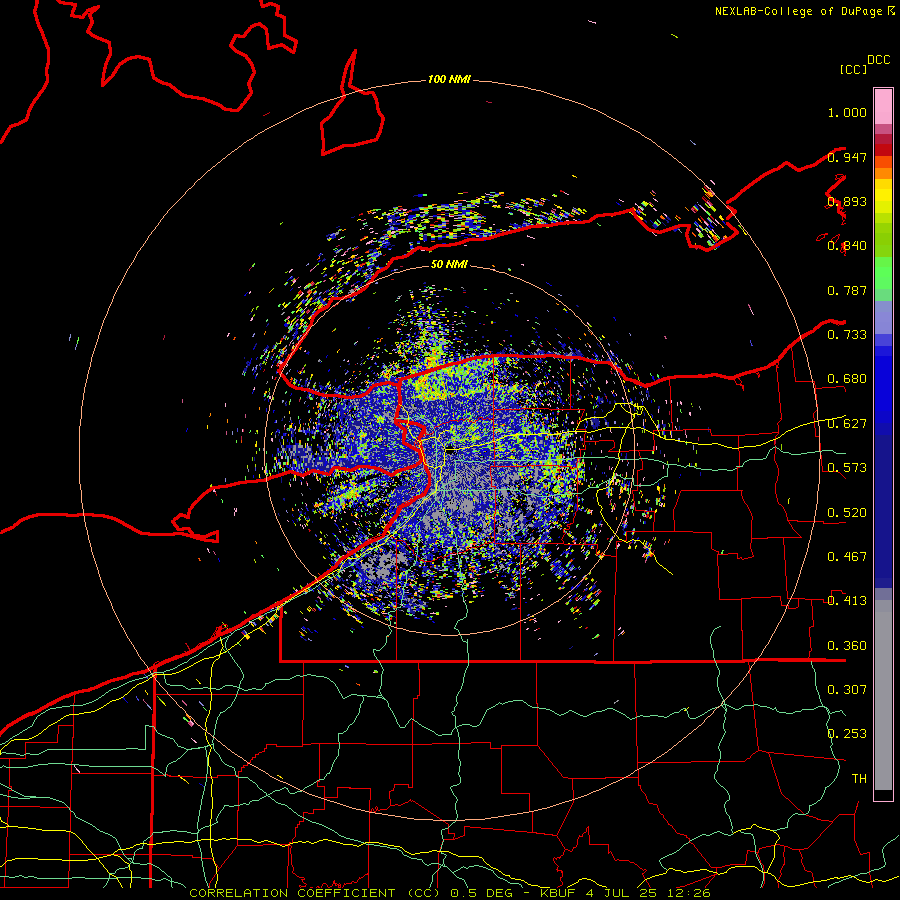Select the 0.253 scale value
The height and width of the screenshot is (900, 900).
pos(847,734)
